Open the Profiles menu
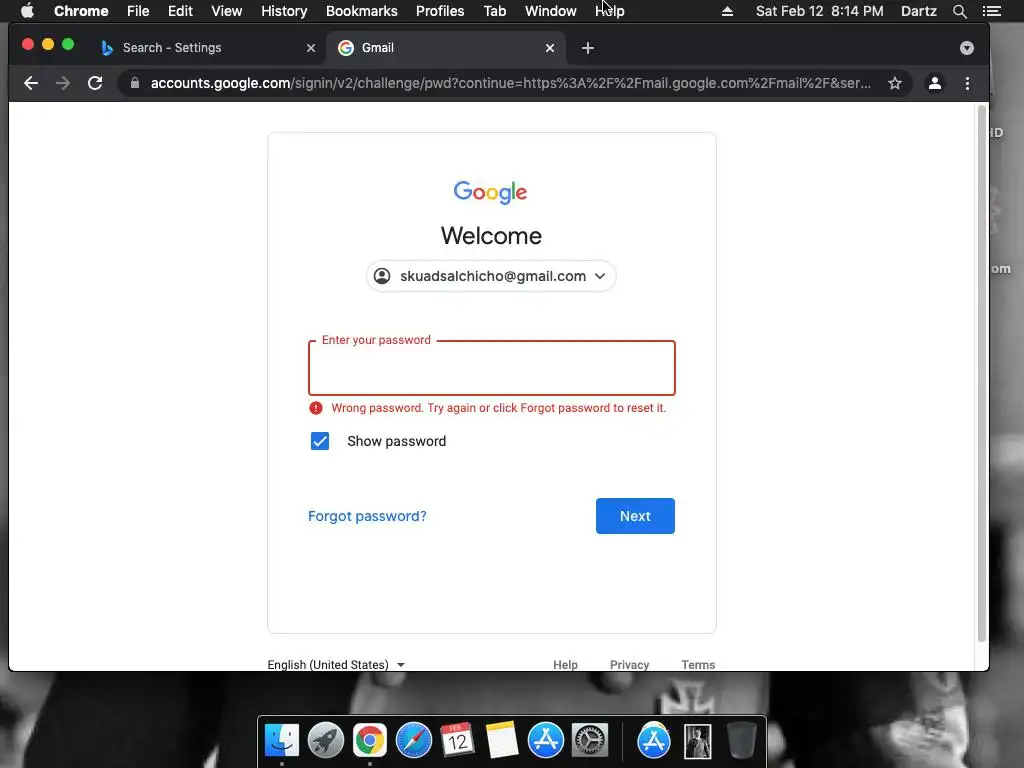This screenshot has width=1024, height=768. (440, 11)
